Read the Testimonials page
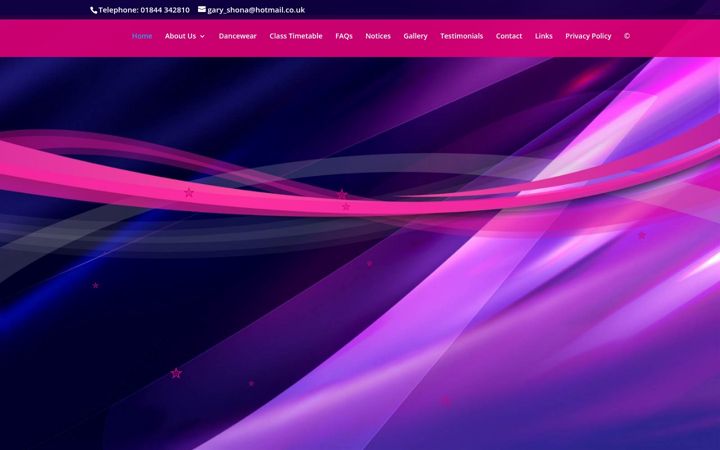 coord(461,36)
